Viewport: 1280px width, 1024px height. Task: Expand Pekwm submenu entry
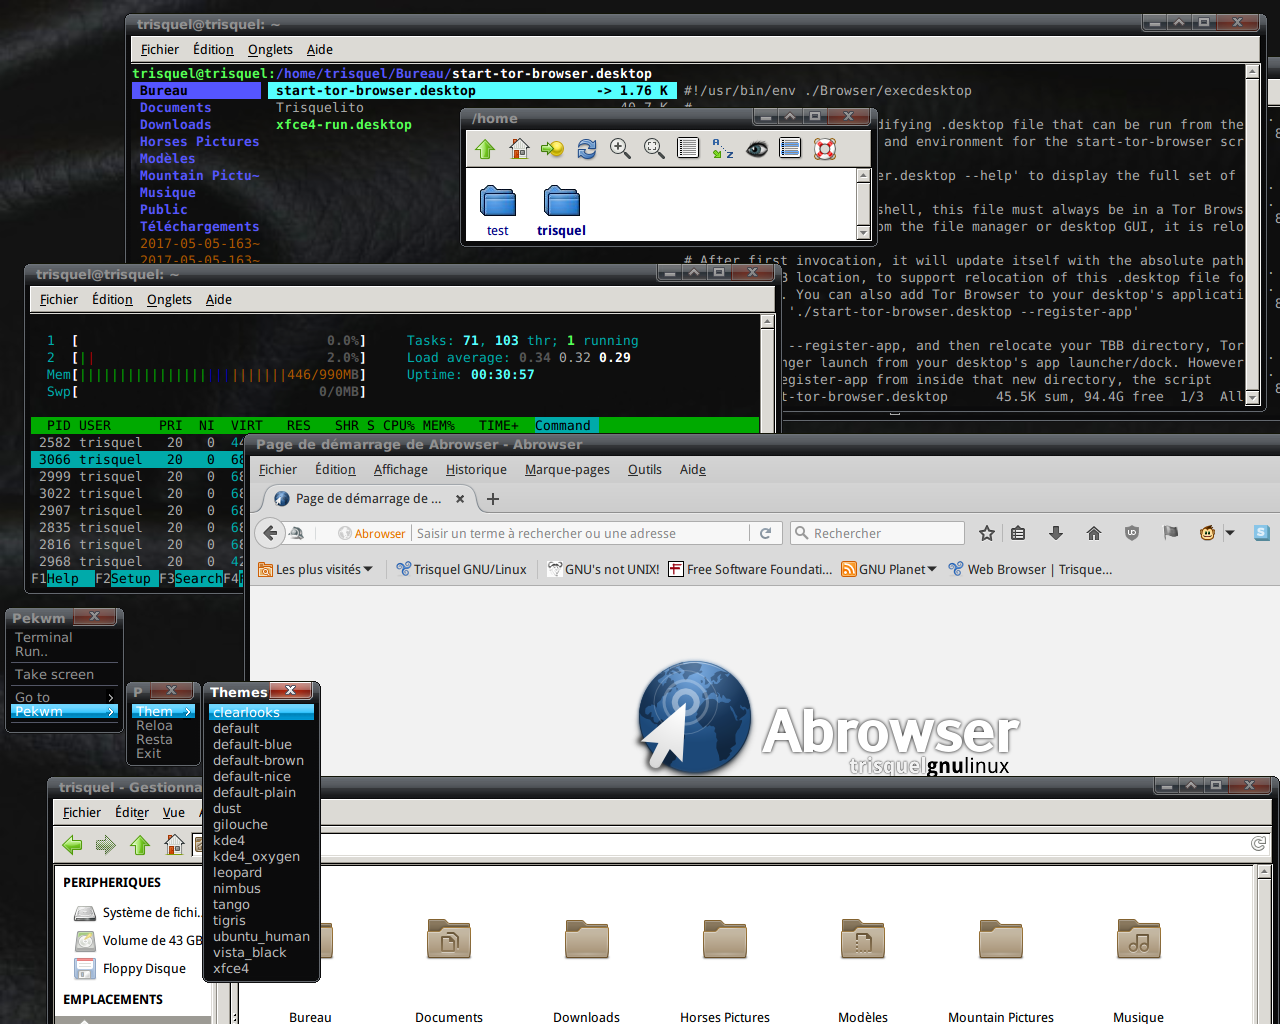point(65,711)
